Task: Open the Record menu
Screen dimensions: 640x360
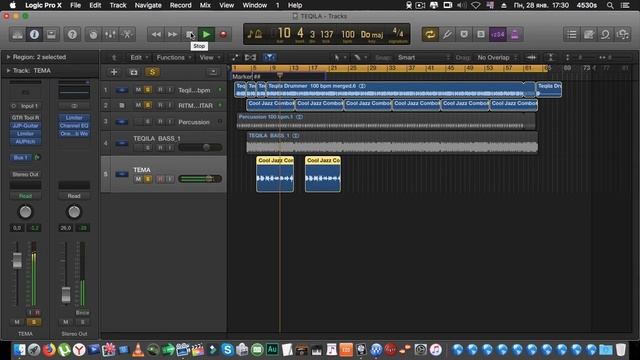Action: point(180,5)
